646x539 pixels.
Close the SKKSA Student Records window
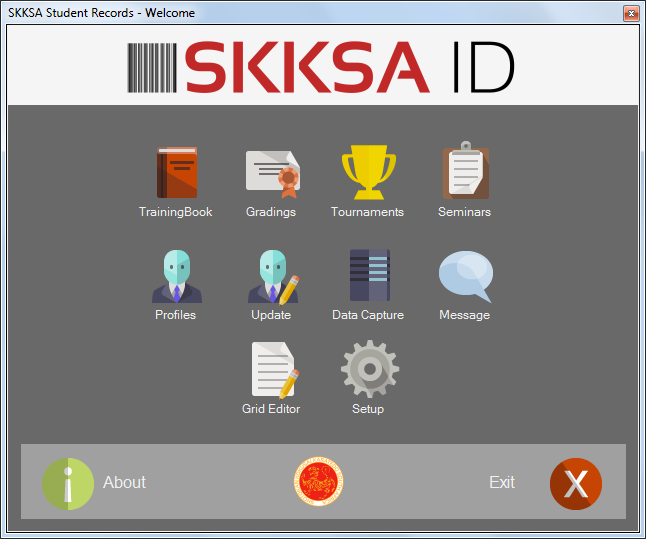pos(630,13)
